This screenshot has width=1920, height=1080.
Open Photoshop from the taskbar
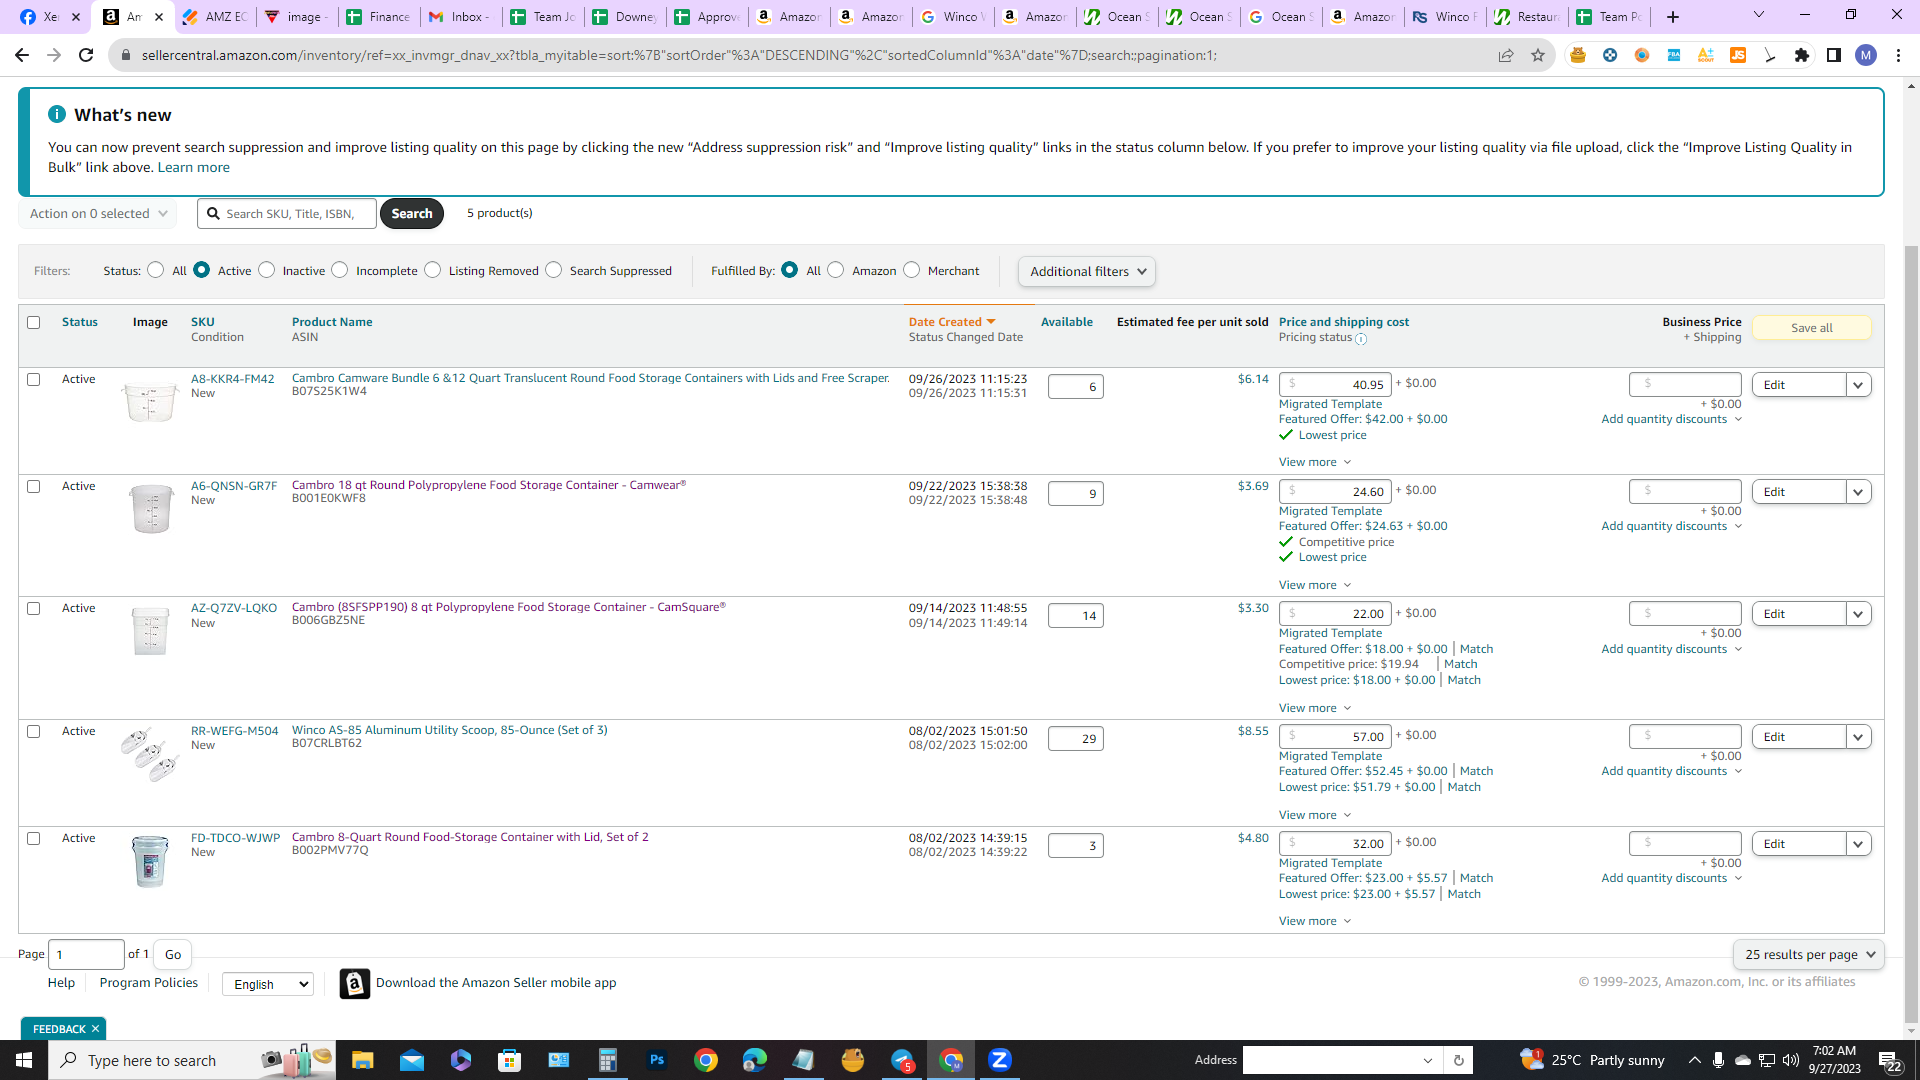tap(656, 1060)
